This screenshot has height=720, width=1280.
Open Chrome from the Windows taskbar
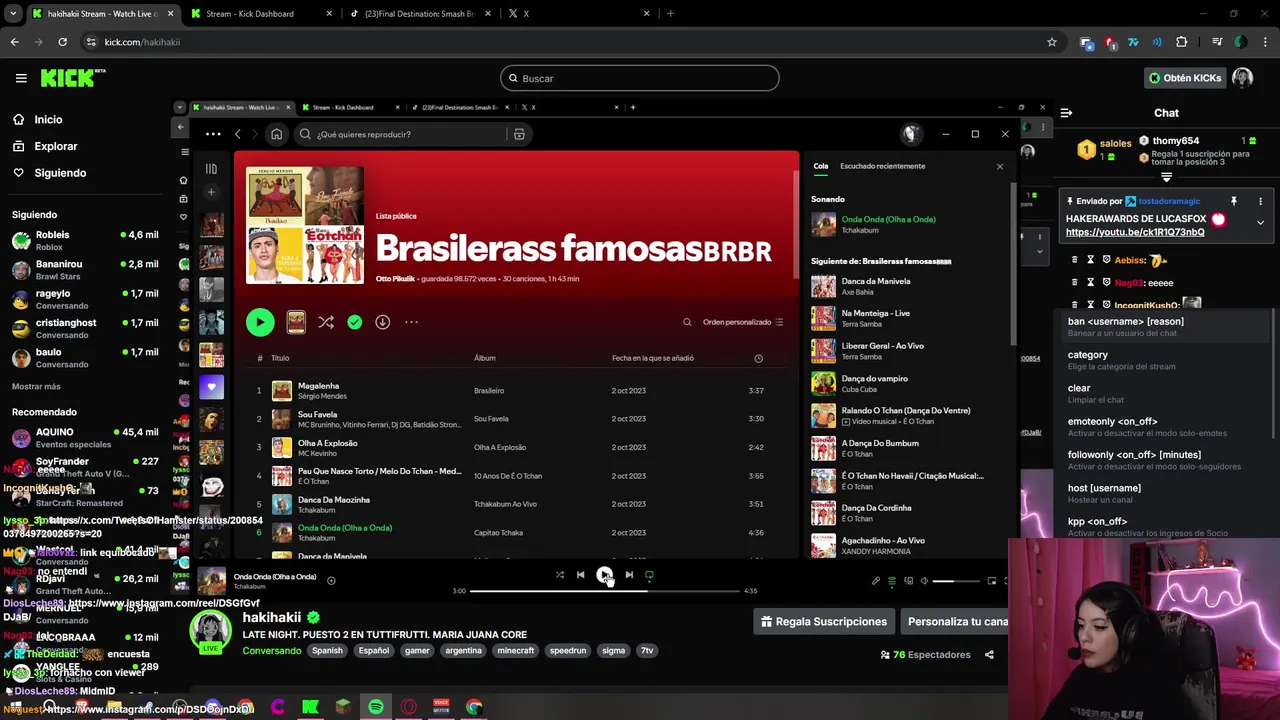(x=474, y=707)
